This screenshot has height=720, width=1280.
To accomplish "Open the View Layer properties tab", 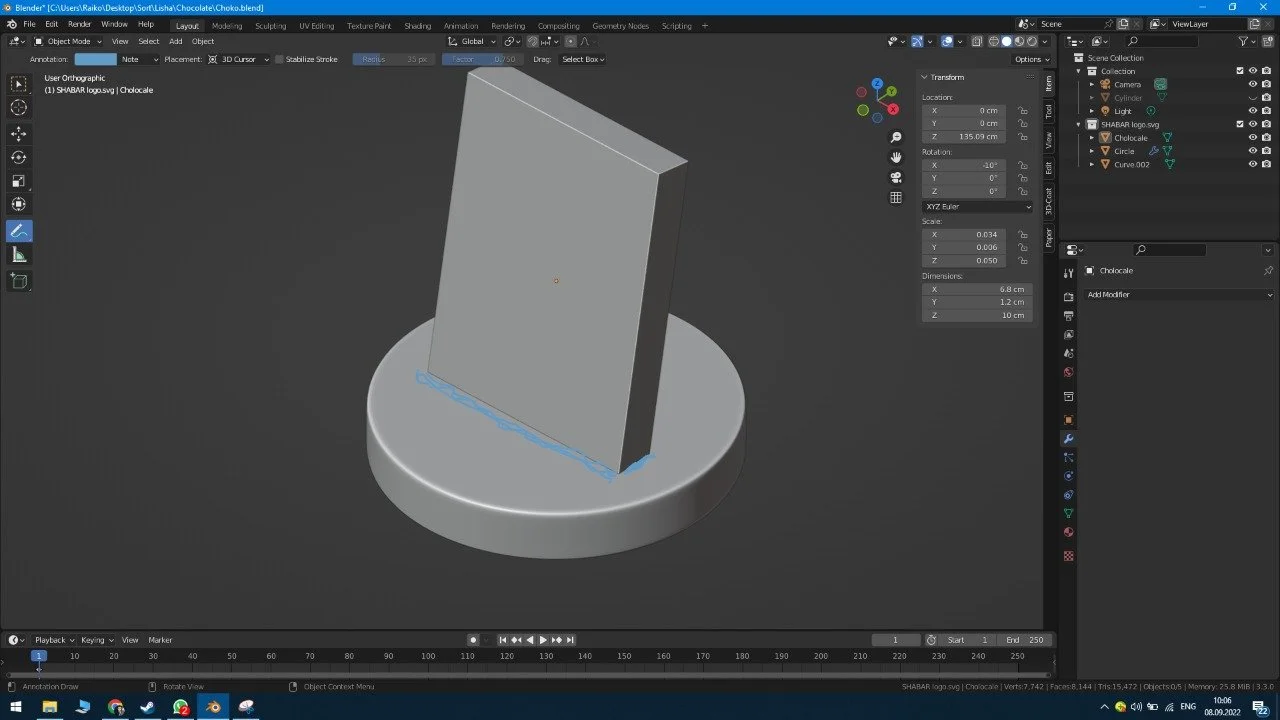I will (1068, 335).
